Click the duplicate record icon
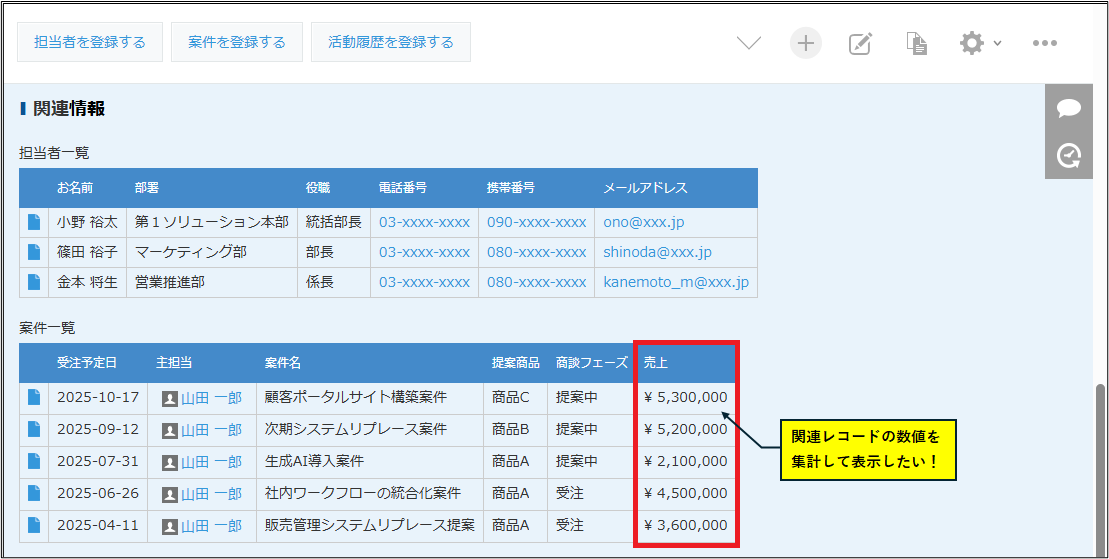This screenshot has height=559, width=1109. pyautogui.click(x=916, y=43)
